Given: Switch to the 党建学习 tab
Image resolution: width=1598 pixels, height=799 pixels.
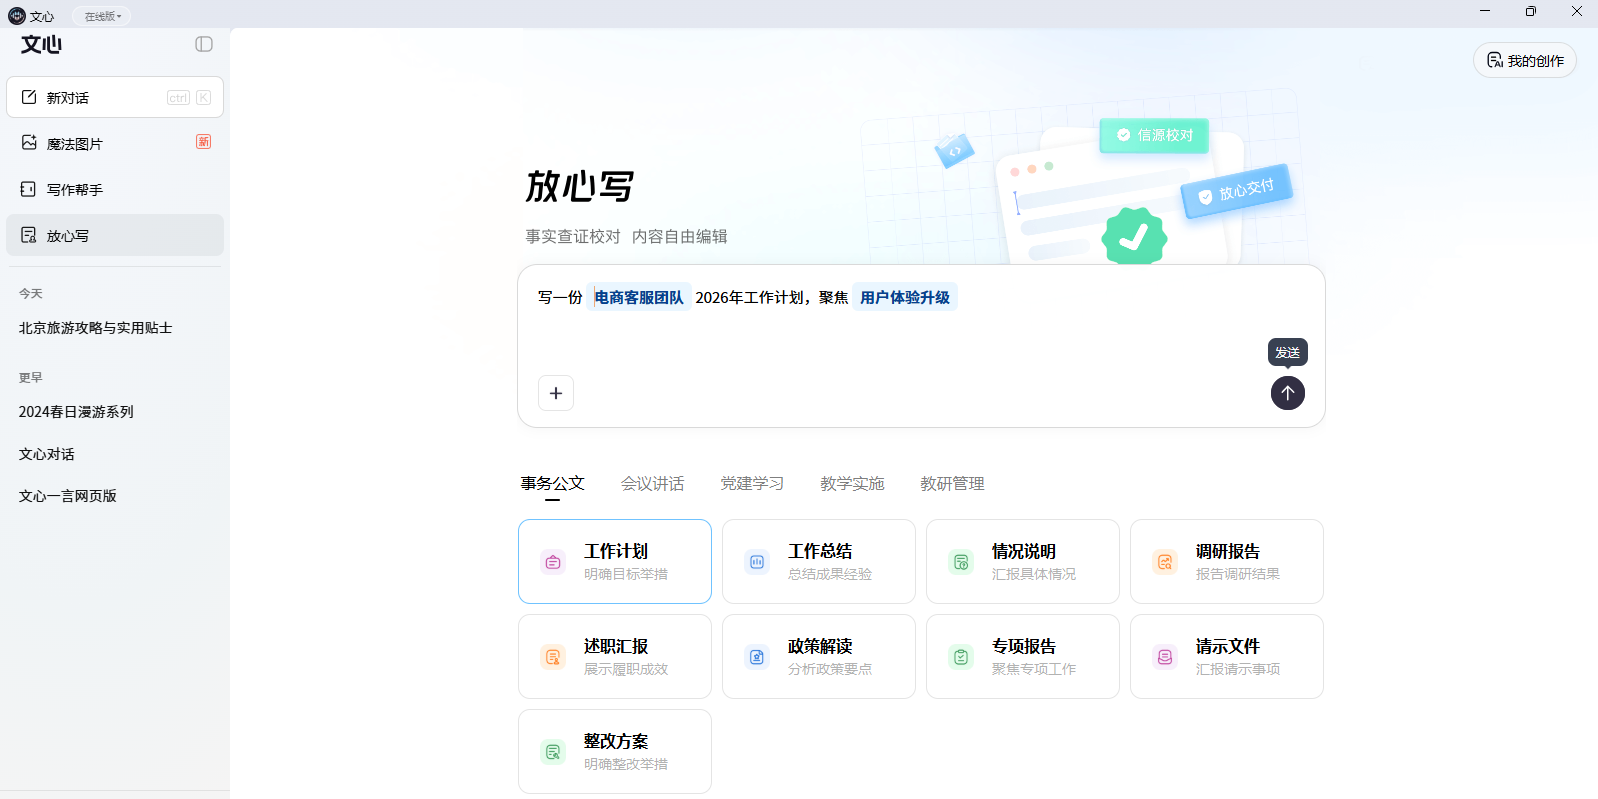Looking at the screenshot, I should coord(752,484).
